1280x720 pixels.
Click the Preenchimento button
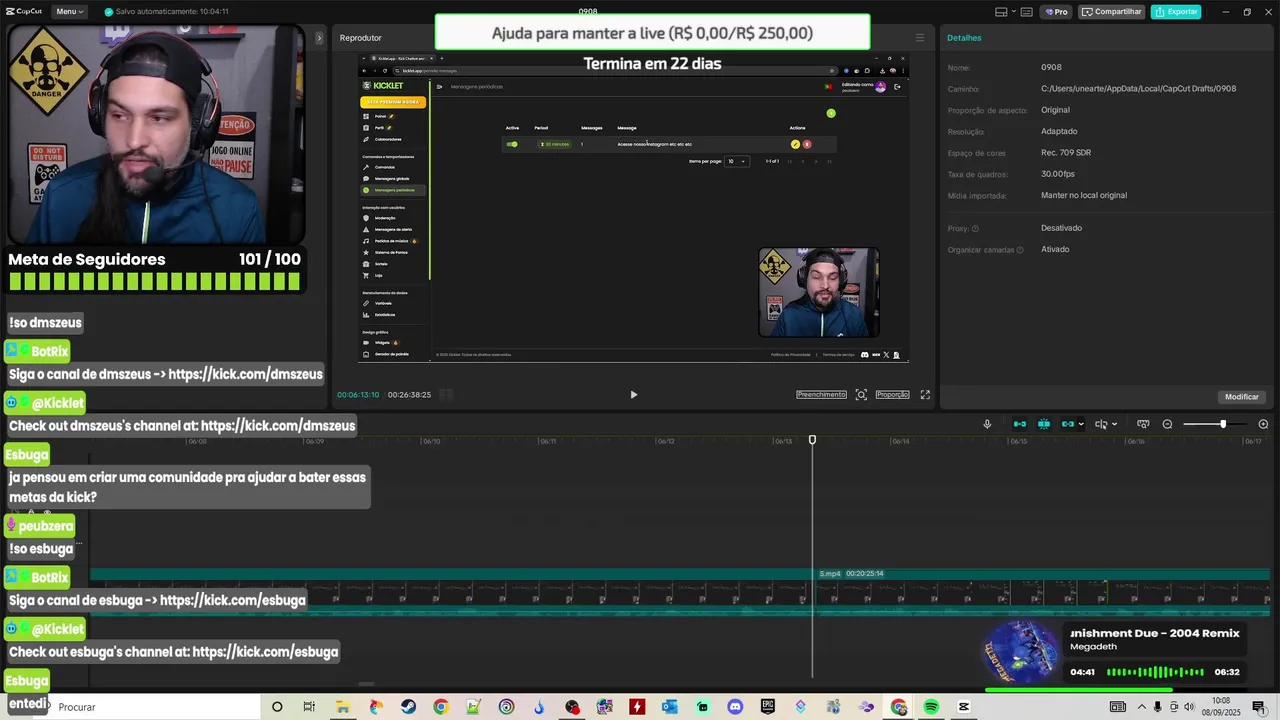[821, 395]
